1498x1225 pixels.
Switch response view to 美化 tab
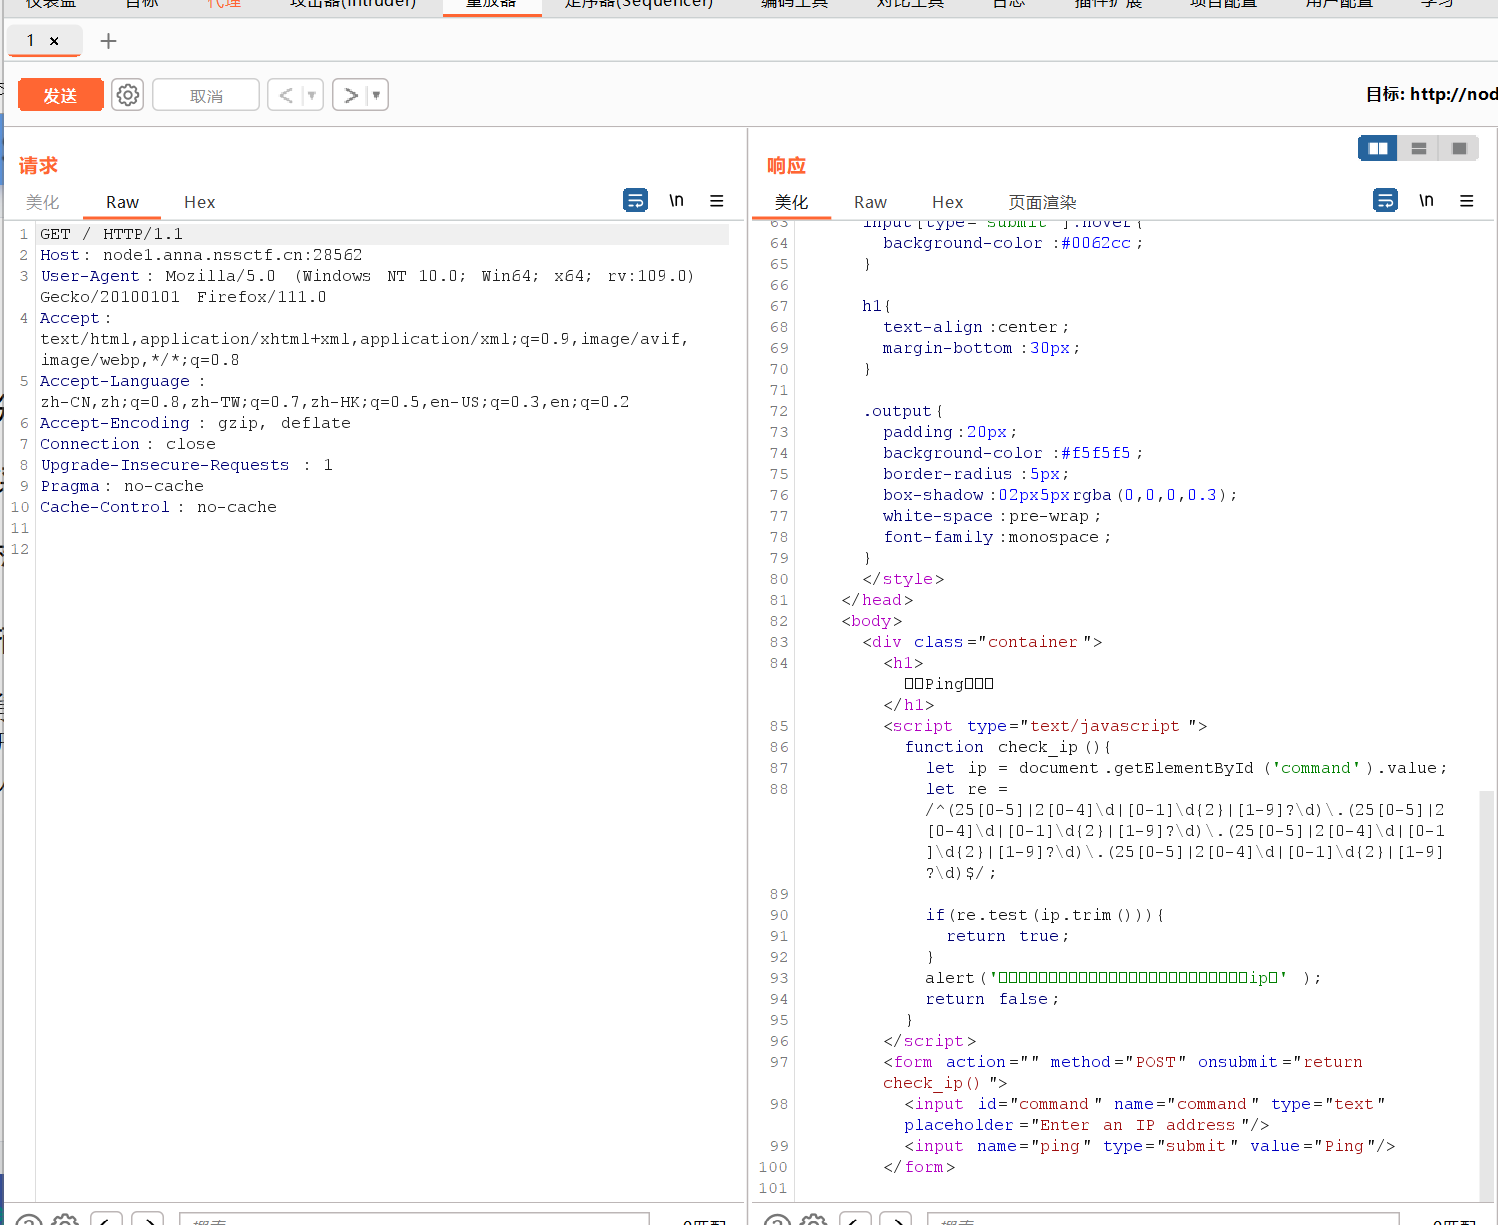pos(791,202)
